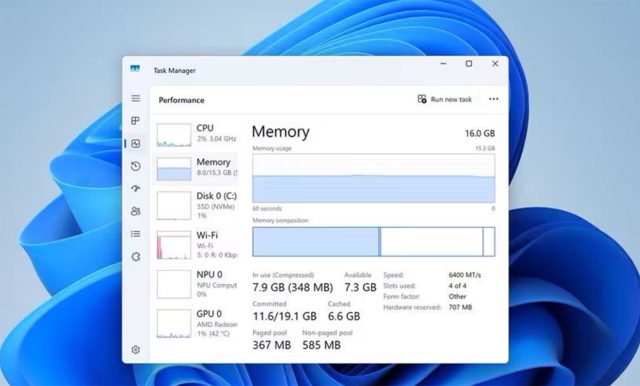Click the Wi-Fi mini graph thumbnail
Screen dimensions: 640x386
click(174, 245)
